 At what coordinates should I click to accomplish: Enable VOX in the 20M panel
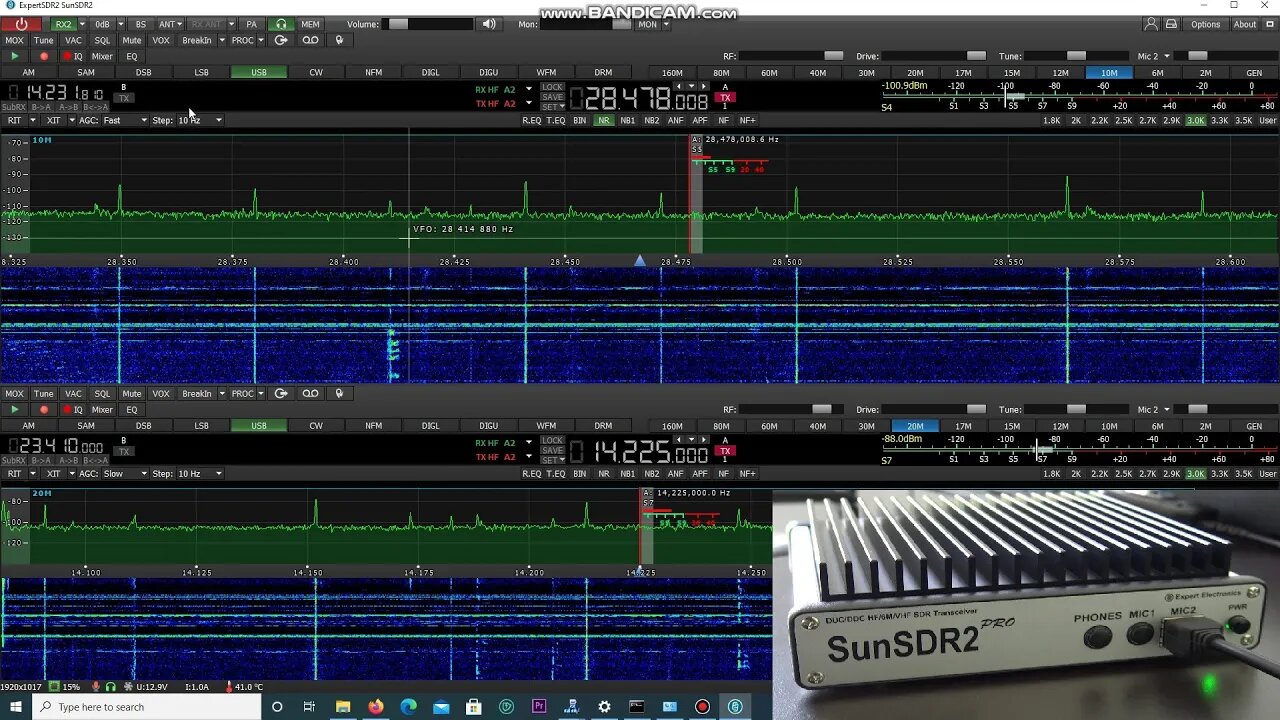(x=161, y=393)
